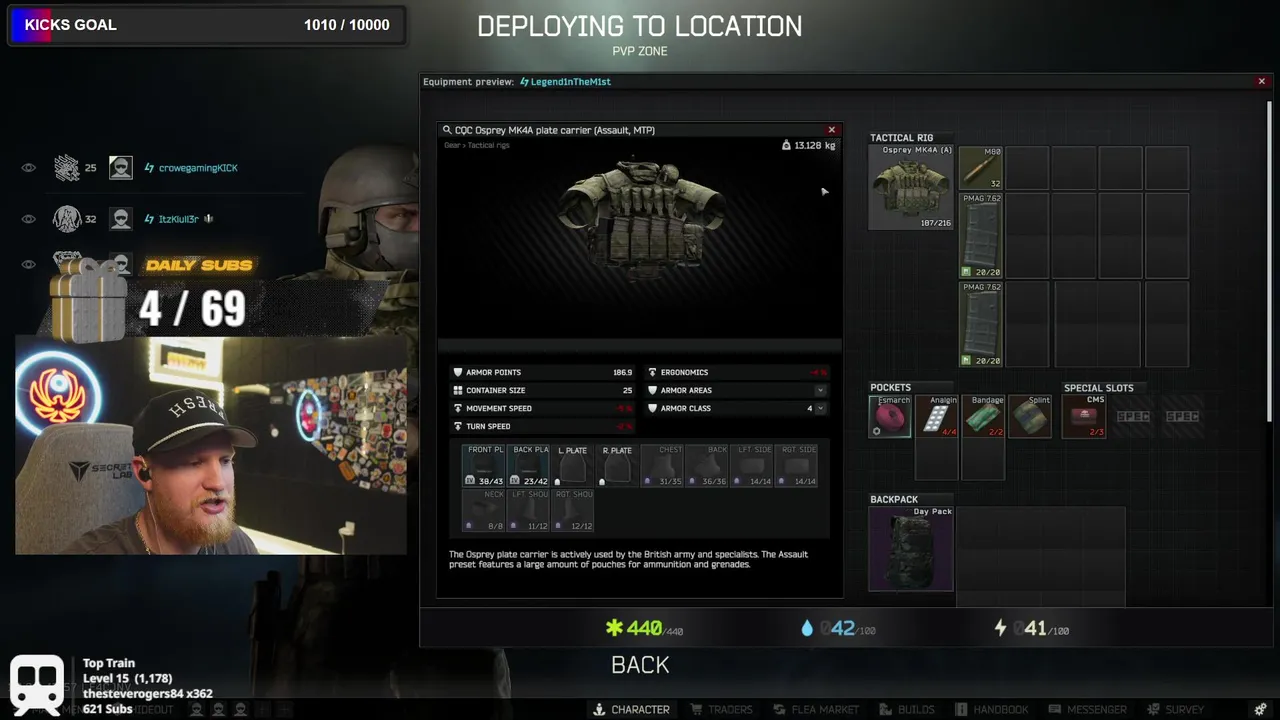Click the Gear > Tactical rigs breadcrumb
Screen dimensions: 1280x720
click(477, 145)
